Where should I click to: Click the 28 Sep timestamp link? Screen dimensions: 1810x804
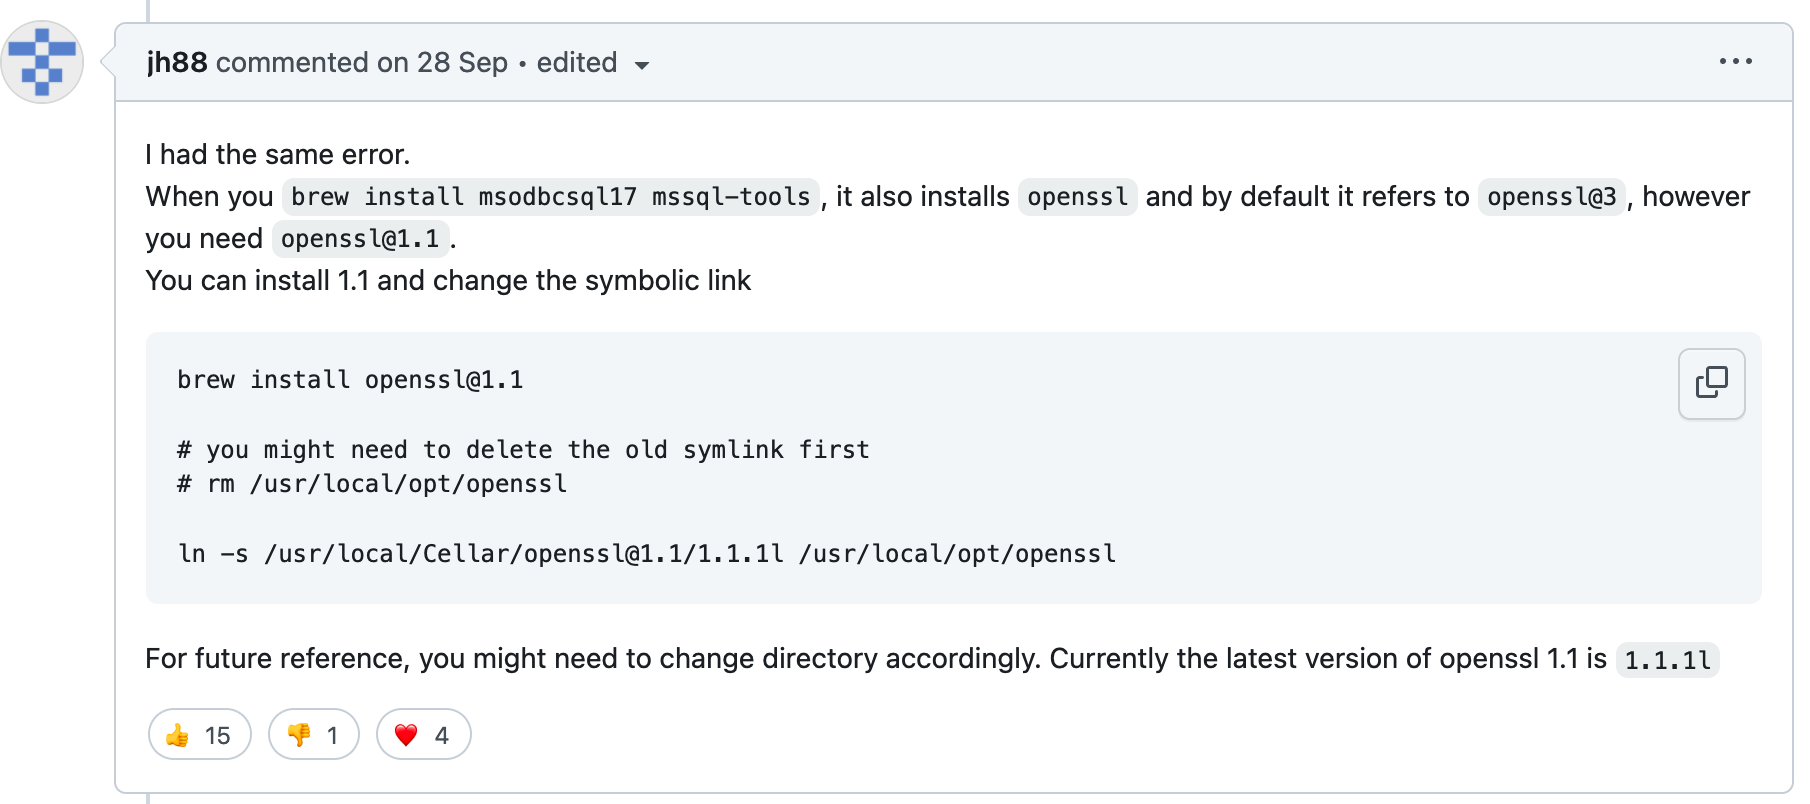point(461,62)
